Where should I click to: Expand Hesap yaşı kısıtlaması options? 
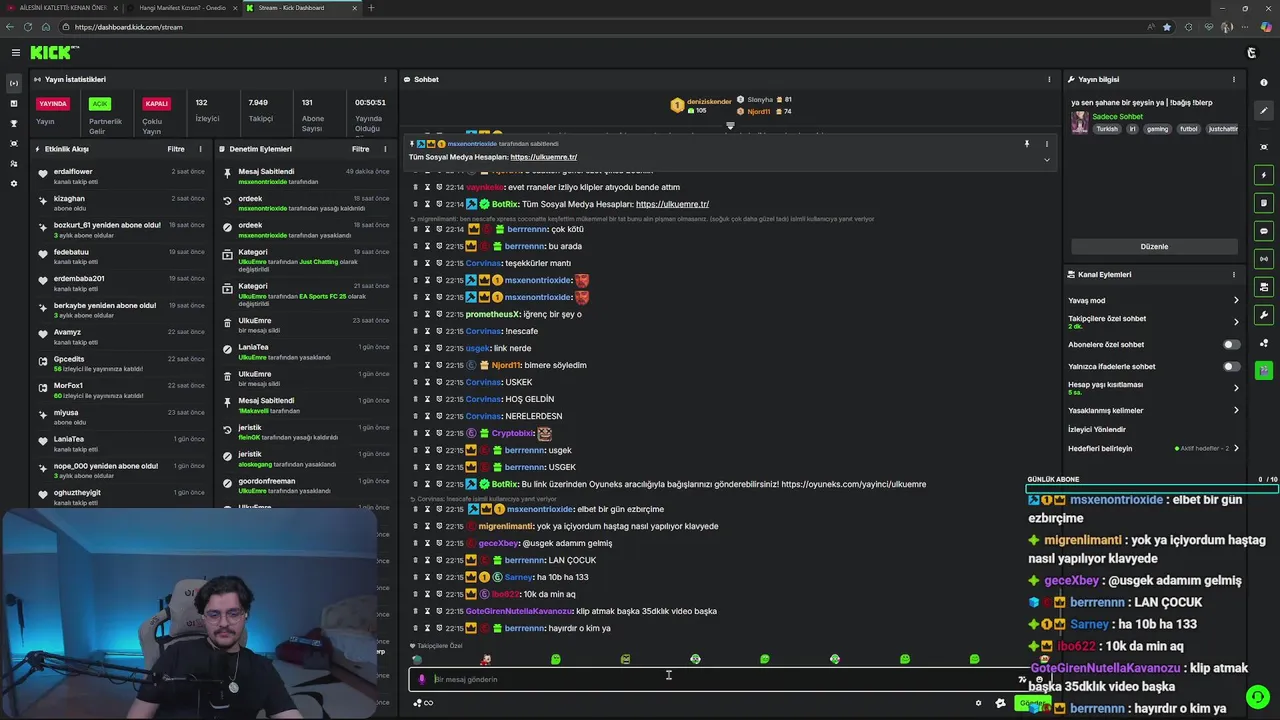point(1236,388)
